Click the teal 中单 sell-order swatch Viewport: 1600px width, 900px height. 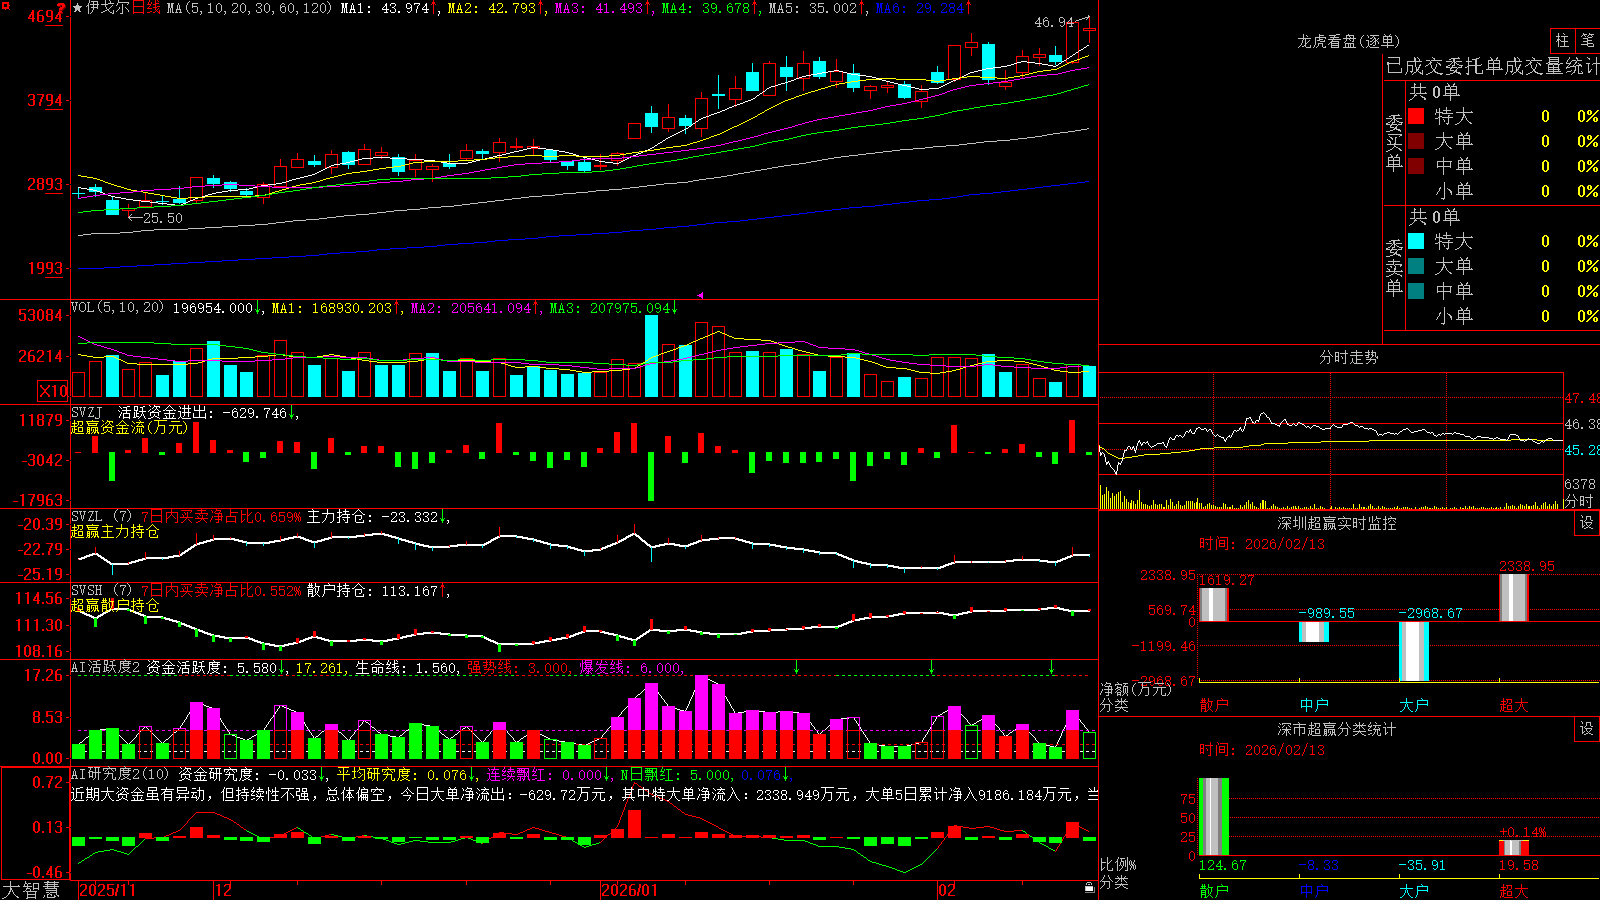coord(1416,291)
